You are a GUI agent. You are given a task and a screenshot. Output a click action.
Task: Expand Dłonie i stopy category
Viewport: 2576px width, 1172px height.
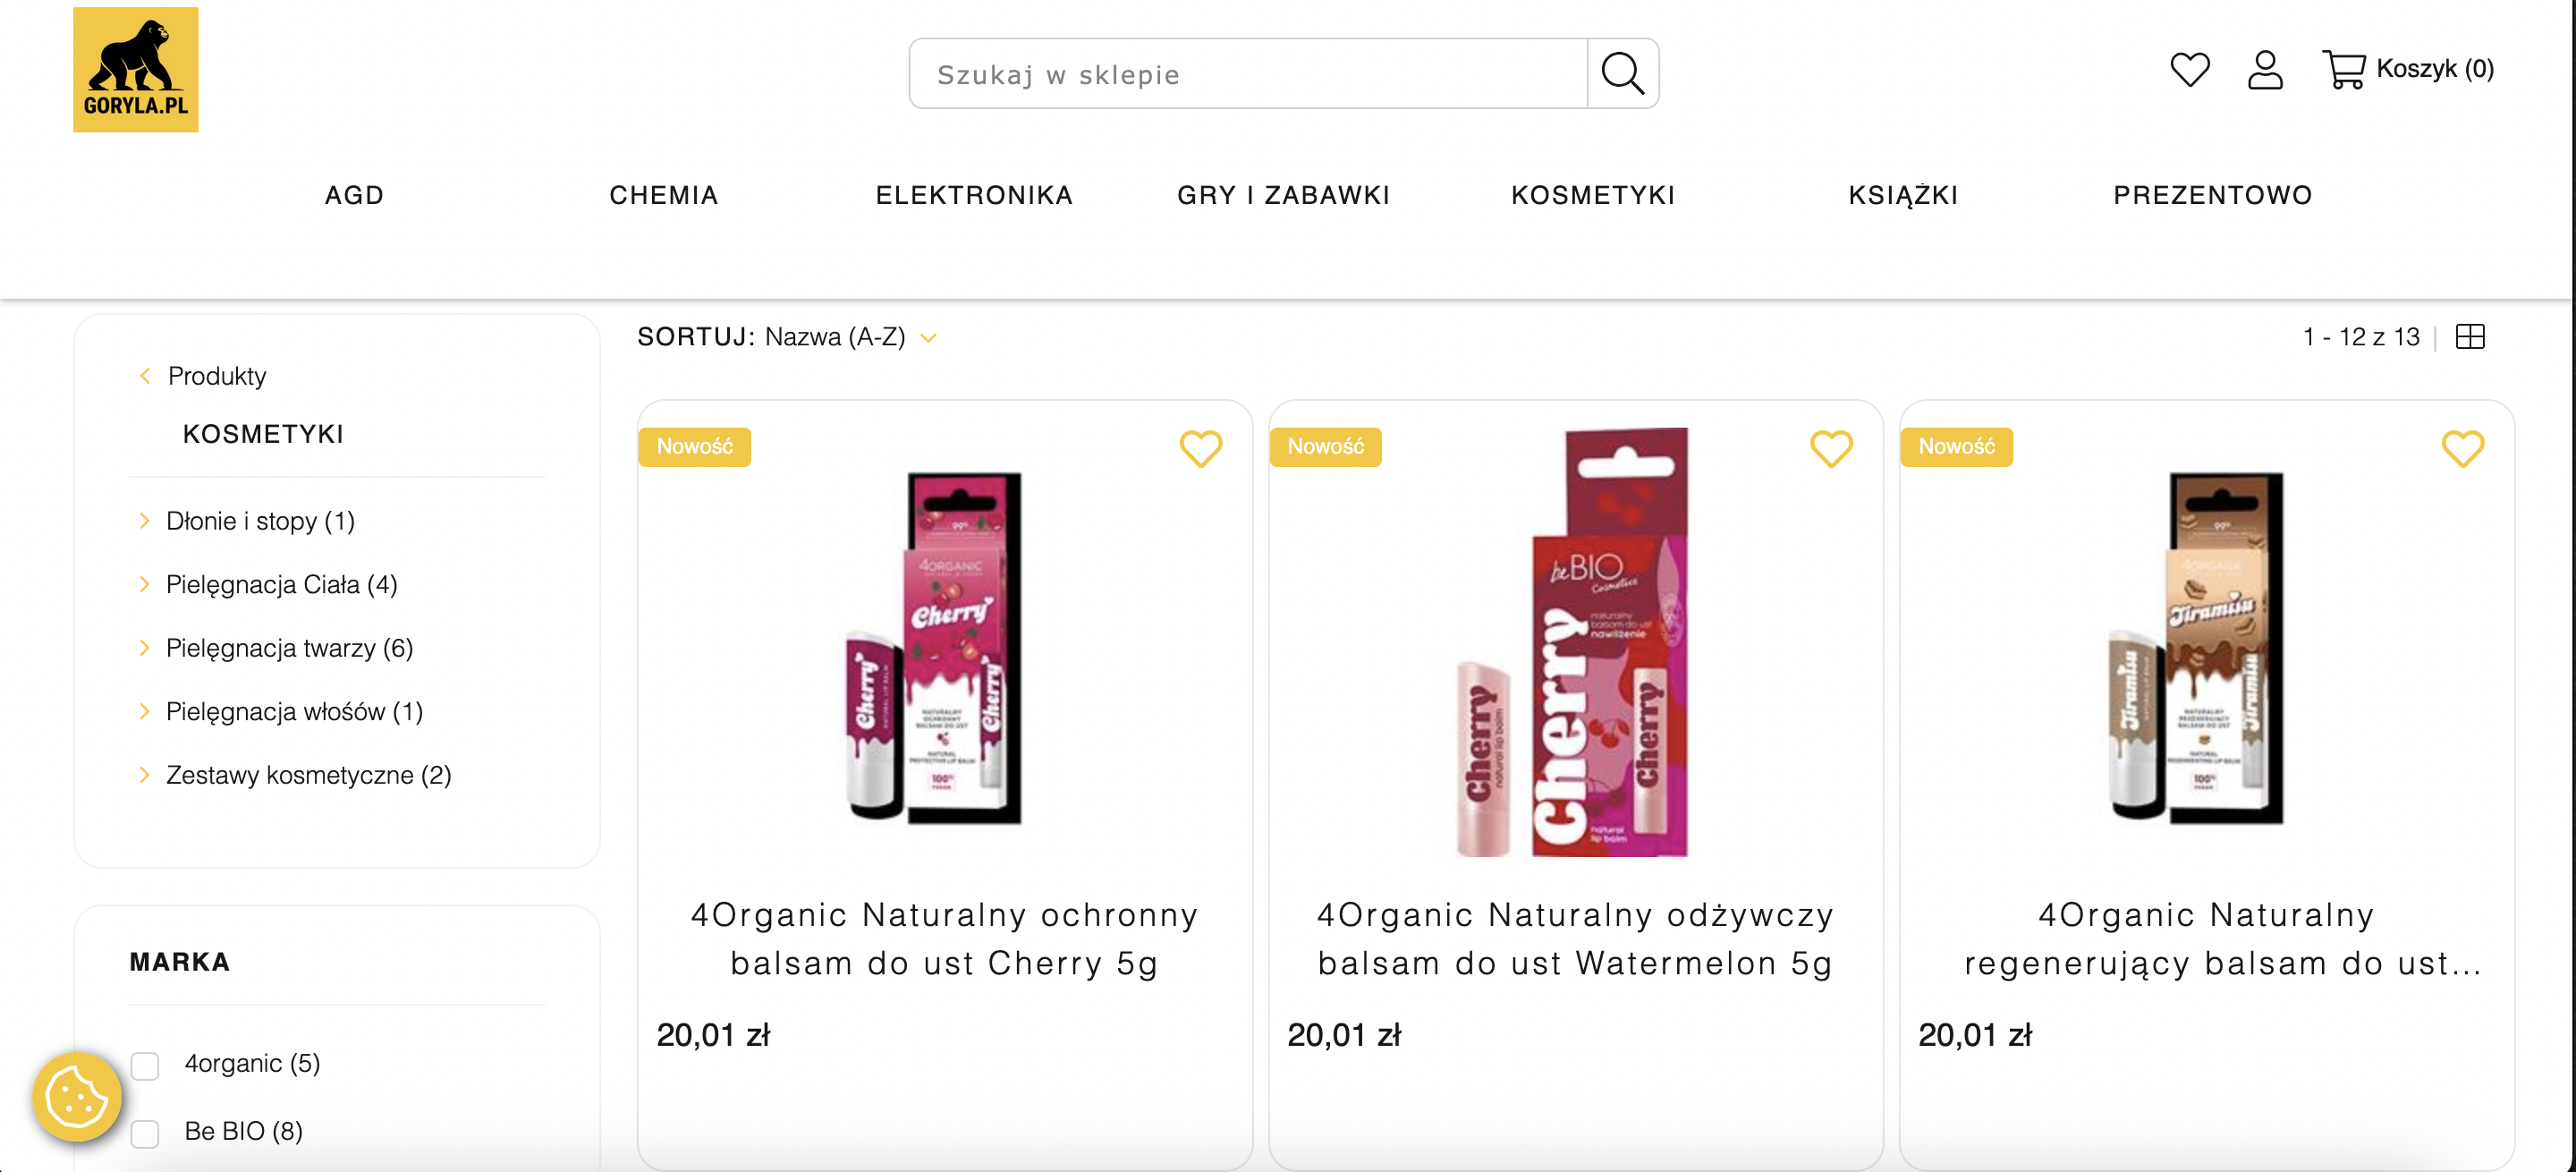[144, 521]
